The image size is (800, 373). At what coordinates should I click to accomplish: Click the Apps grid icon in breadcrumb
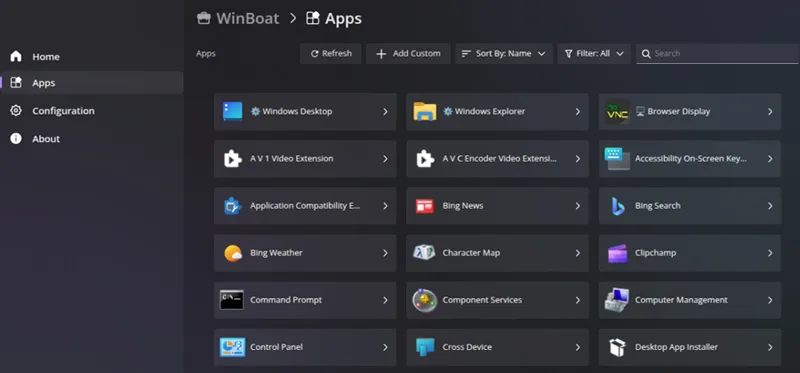point(313,18)
